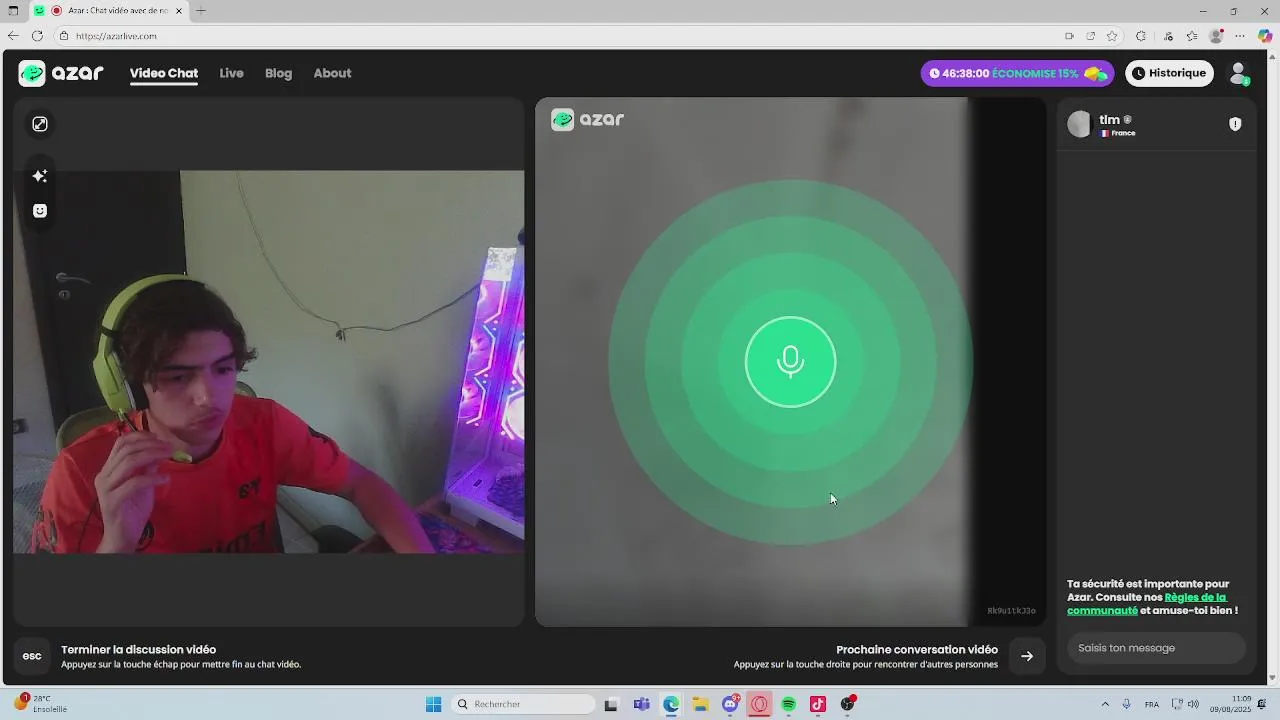The width and height of the screenshot is (1280, 720).
Task: Show hidden system tray icons chevron
Action: pos(1105,704)
